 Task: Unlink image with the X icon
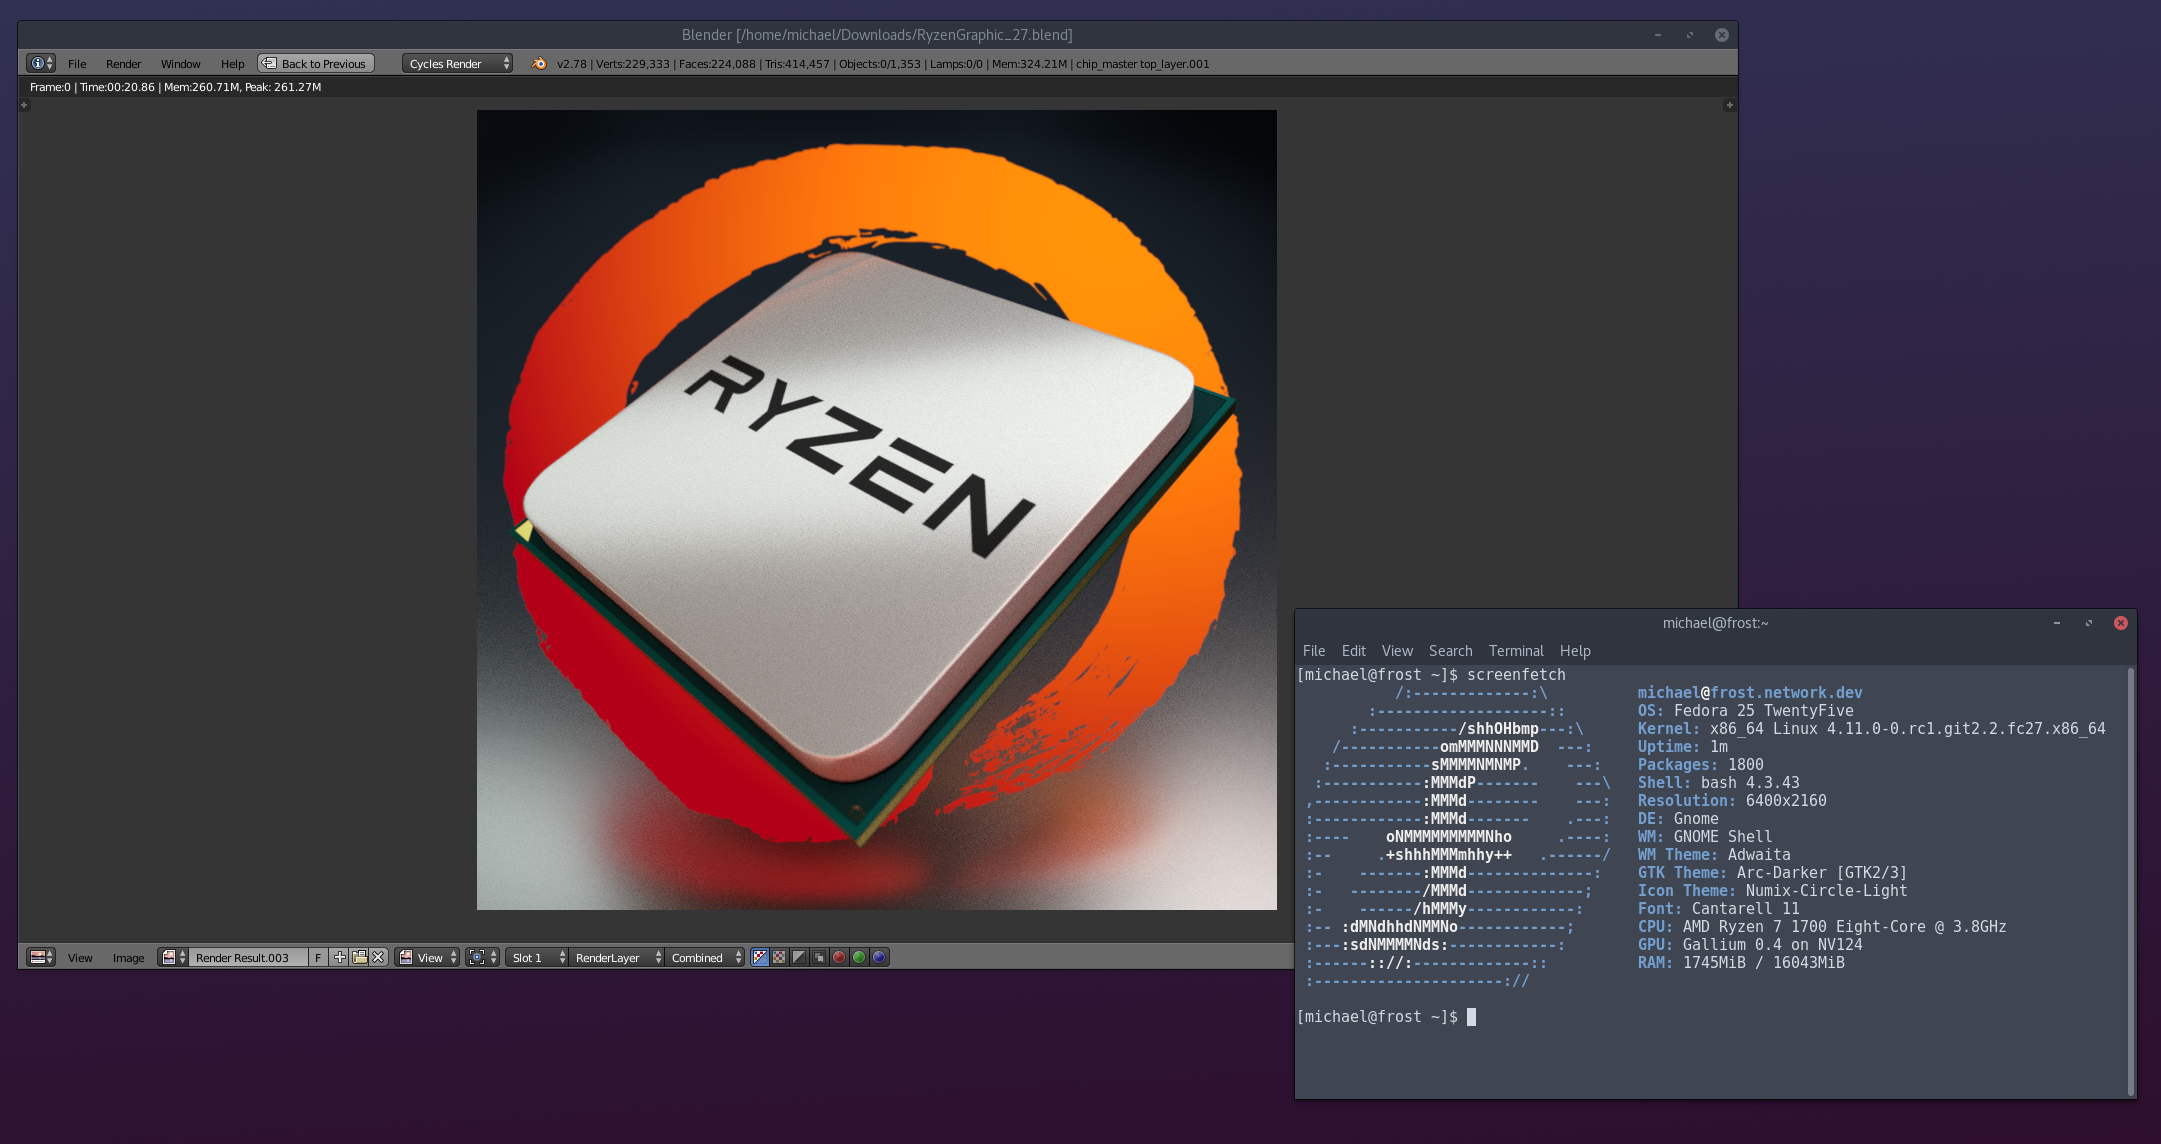(378, 957)
